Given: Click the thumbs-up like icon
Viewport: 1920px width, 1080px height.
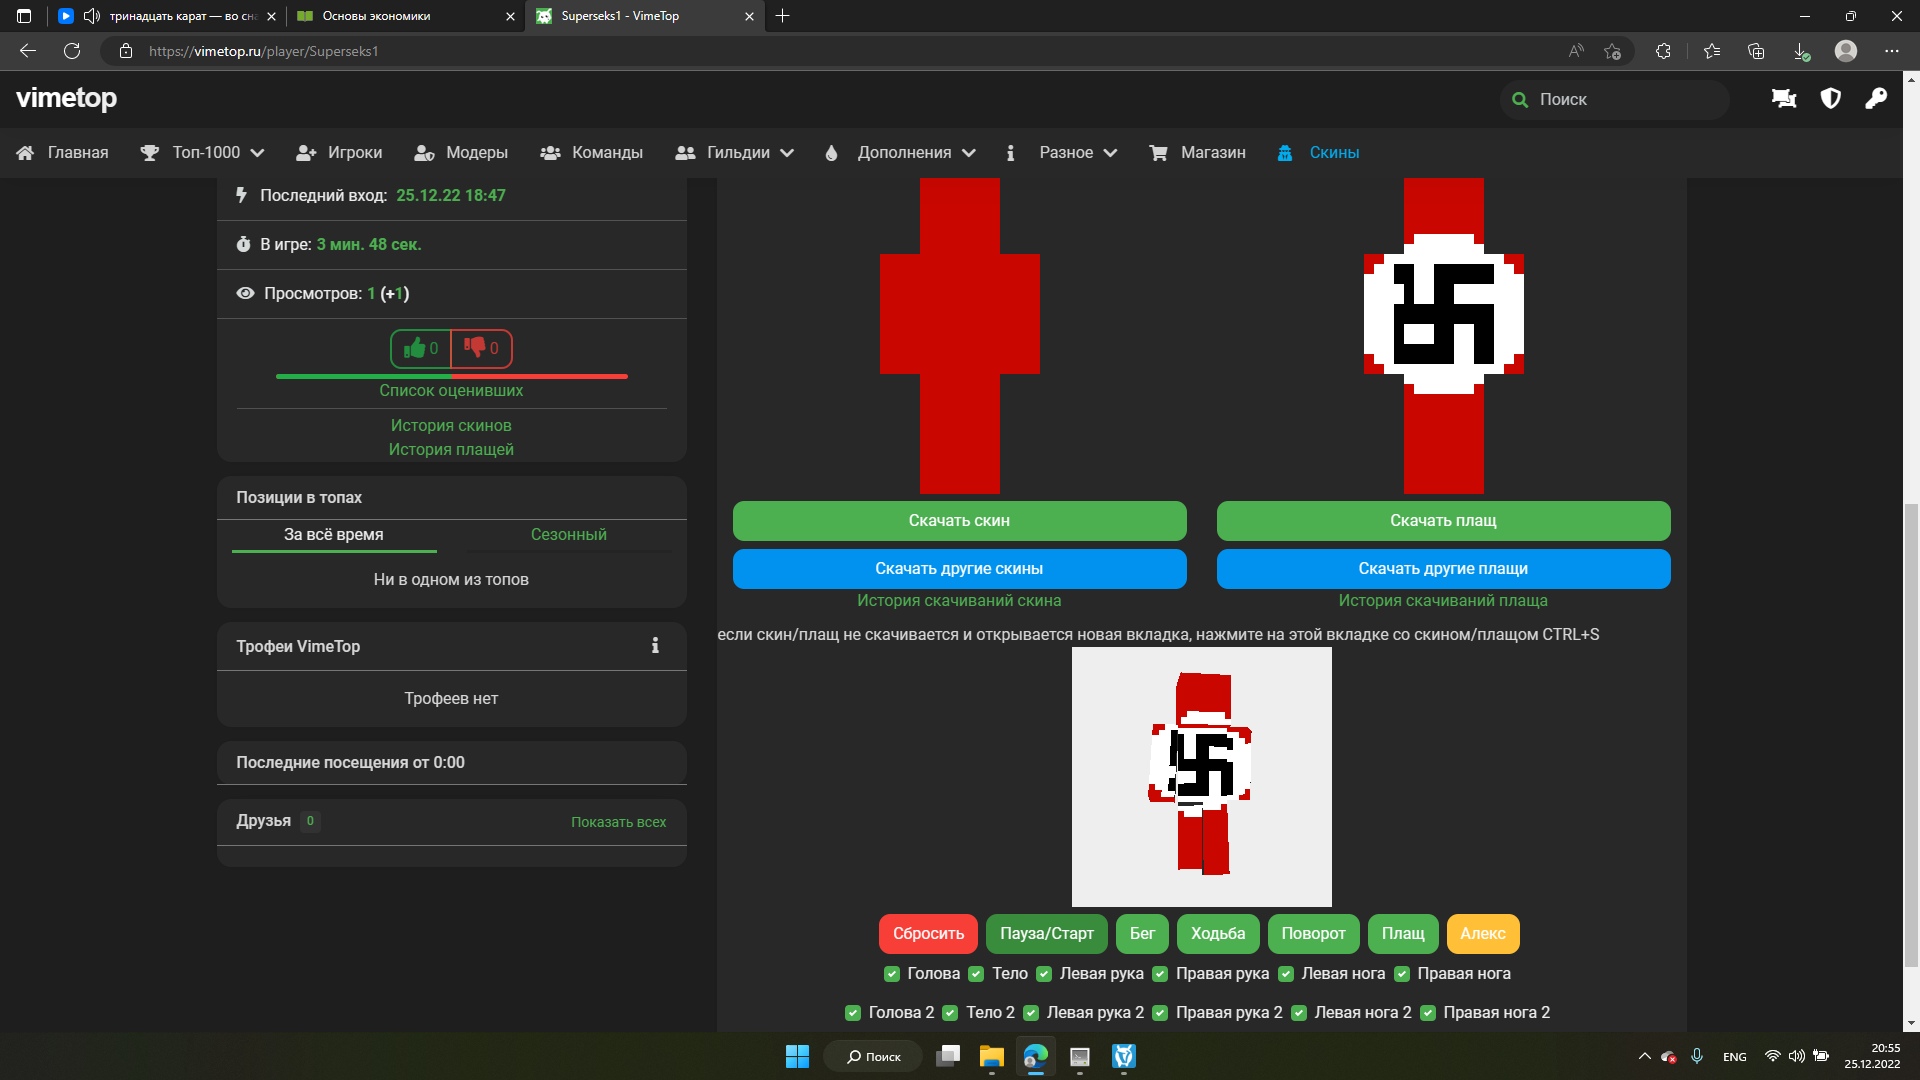Looking at the screenshot, I should tap(415, 348).
